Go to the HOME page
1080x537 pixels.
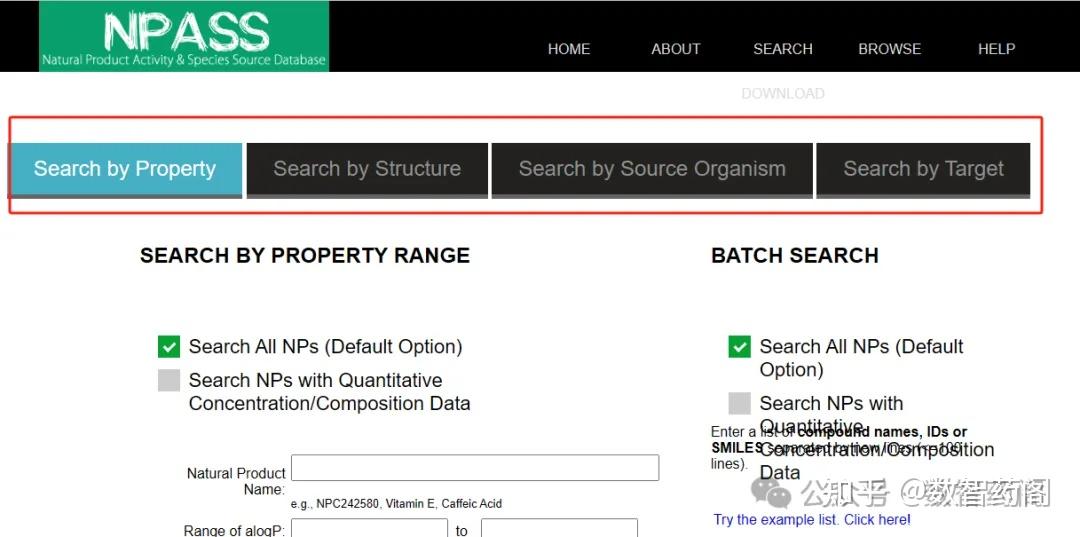[569, 49]
